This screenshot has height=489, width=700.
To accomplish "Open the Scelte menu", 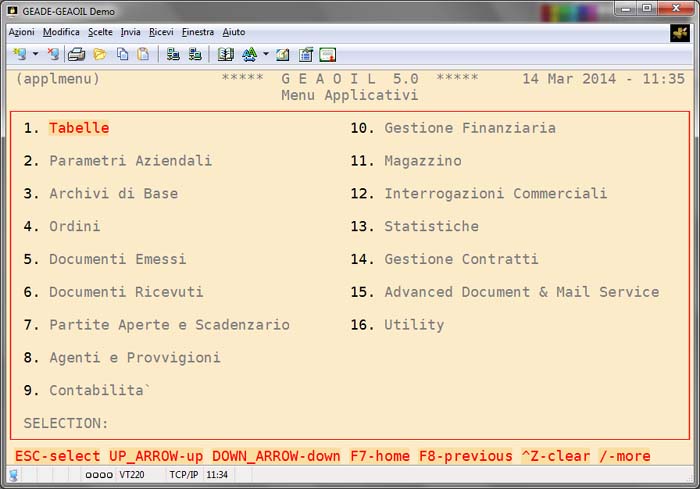I will 100,32.
